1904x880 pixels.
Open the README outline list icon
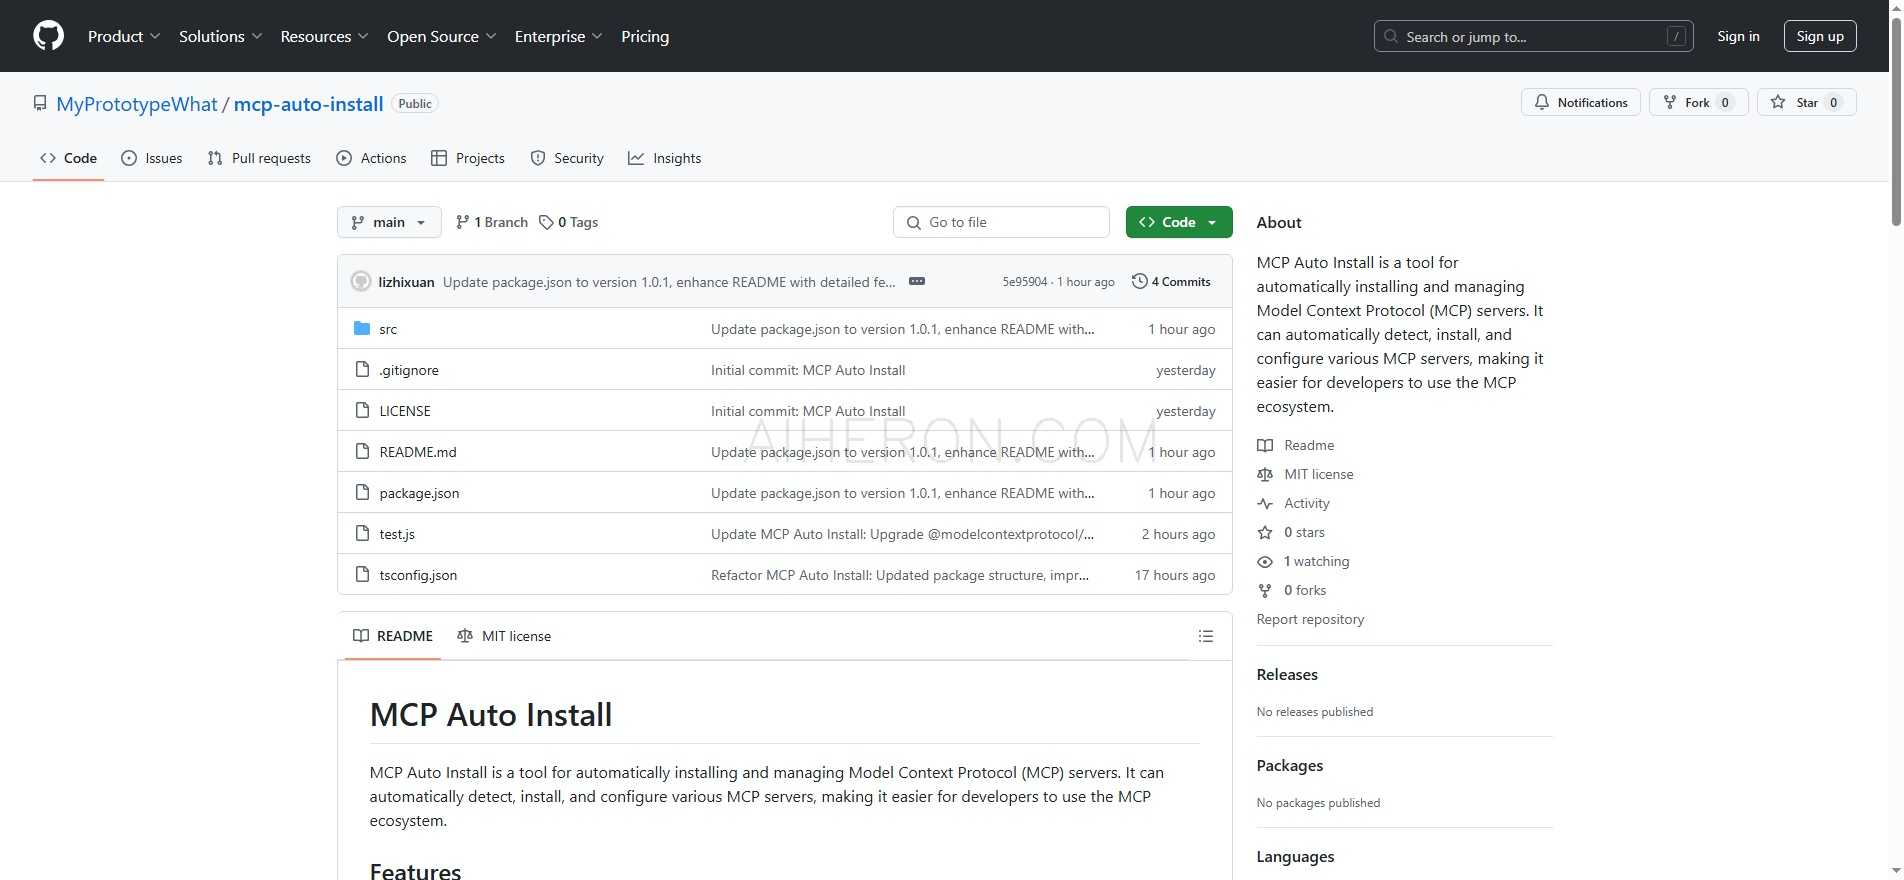coord(1206,636)
